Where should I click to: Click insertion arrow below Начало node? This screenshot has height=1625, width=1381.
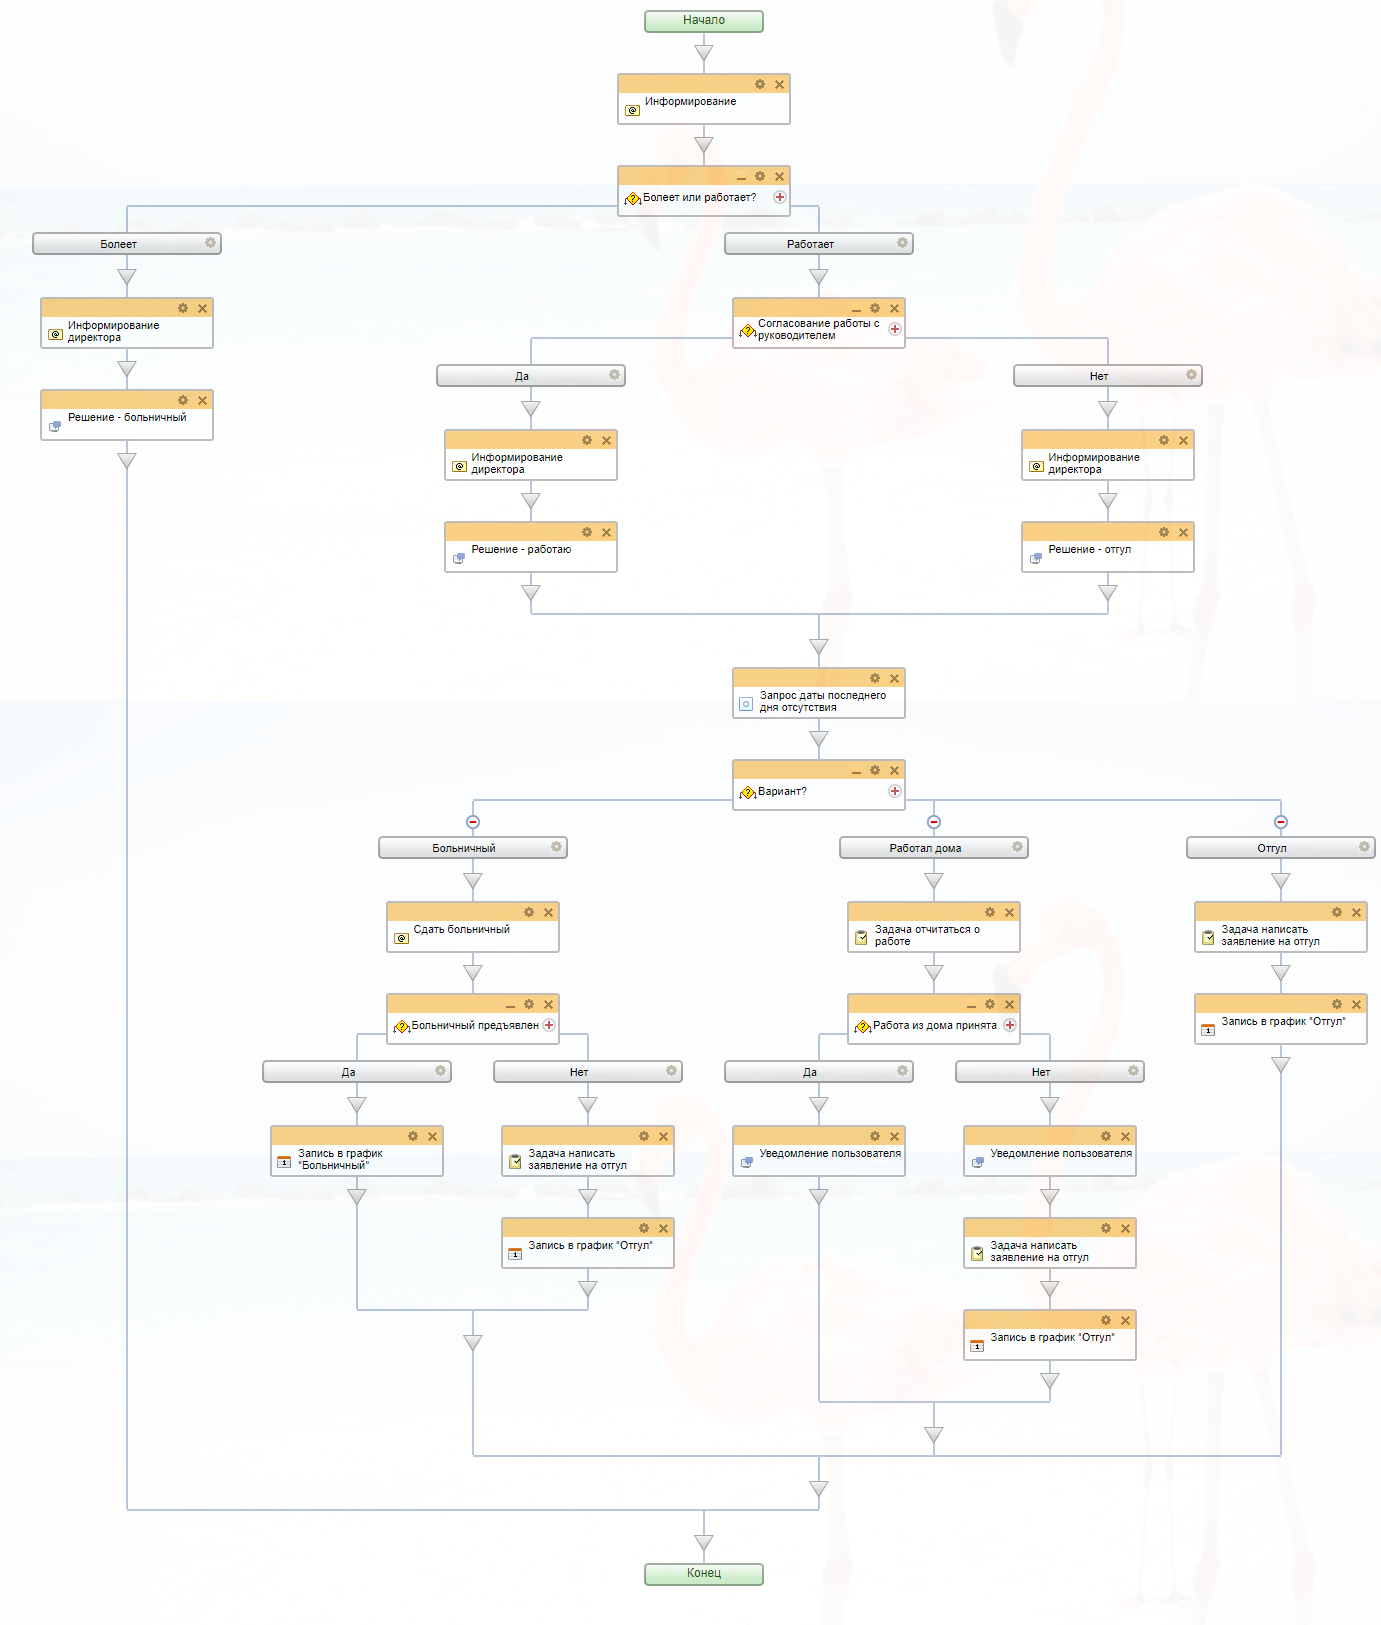coord(704,53)
